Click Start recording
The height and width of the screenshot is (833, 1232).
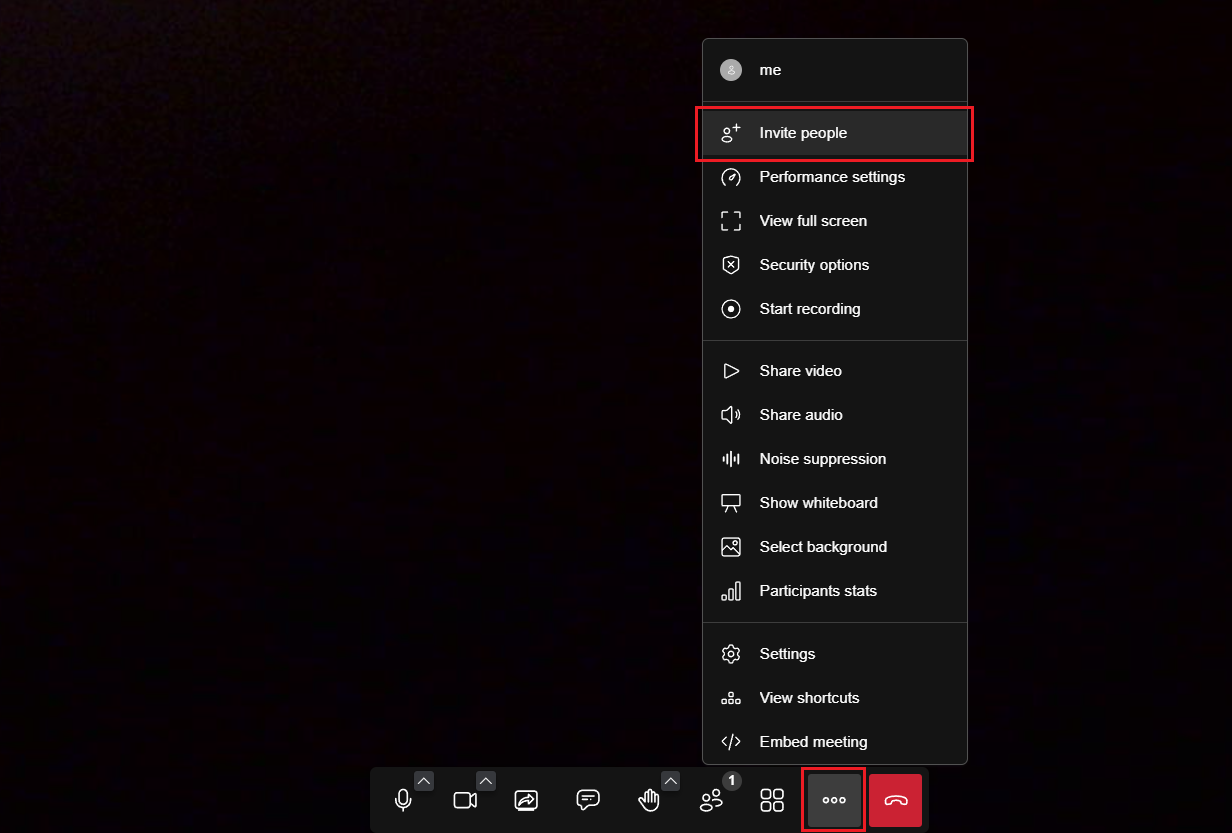(809, 309)
